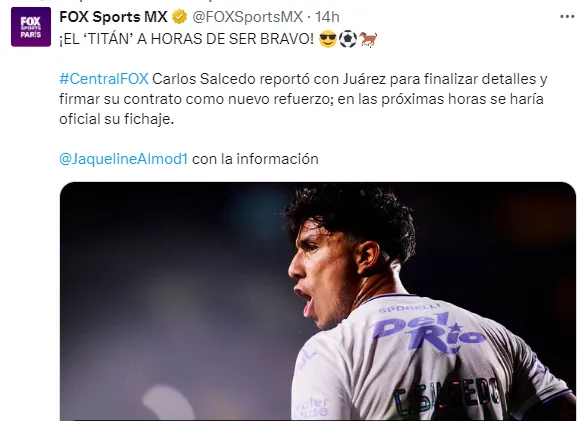This screenshot has height=421, width=587.
Task: Open the @FOXSportsMX handle
Action: 247,17
